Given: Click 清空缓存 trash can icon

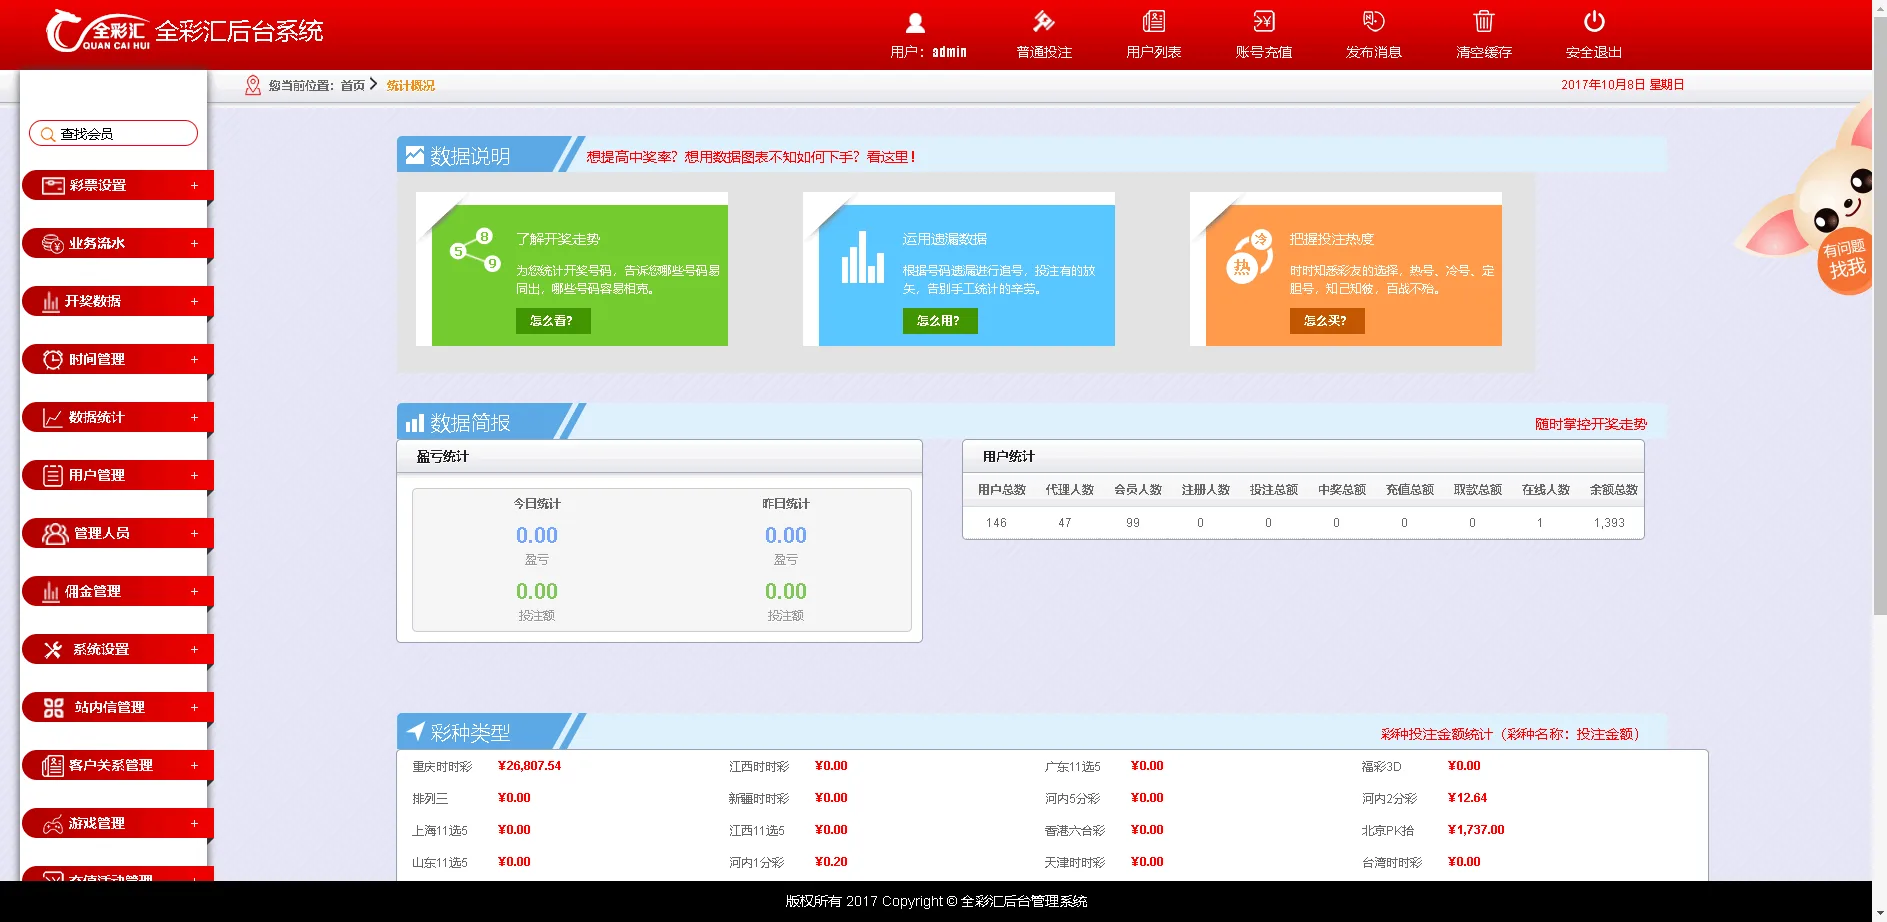Looking at the screenshot, I should coord(1484,21).
